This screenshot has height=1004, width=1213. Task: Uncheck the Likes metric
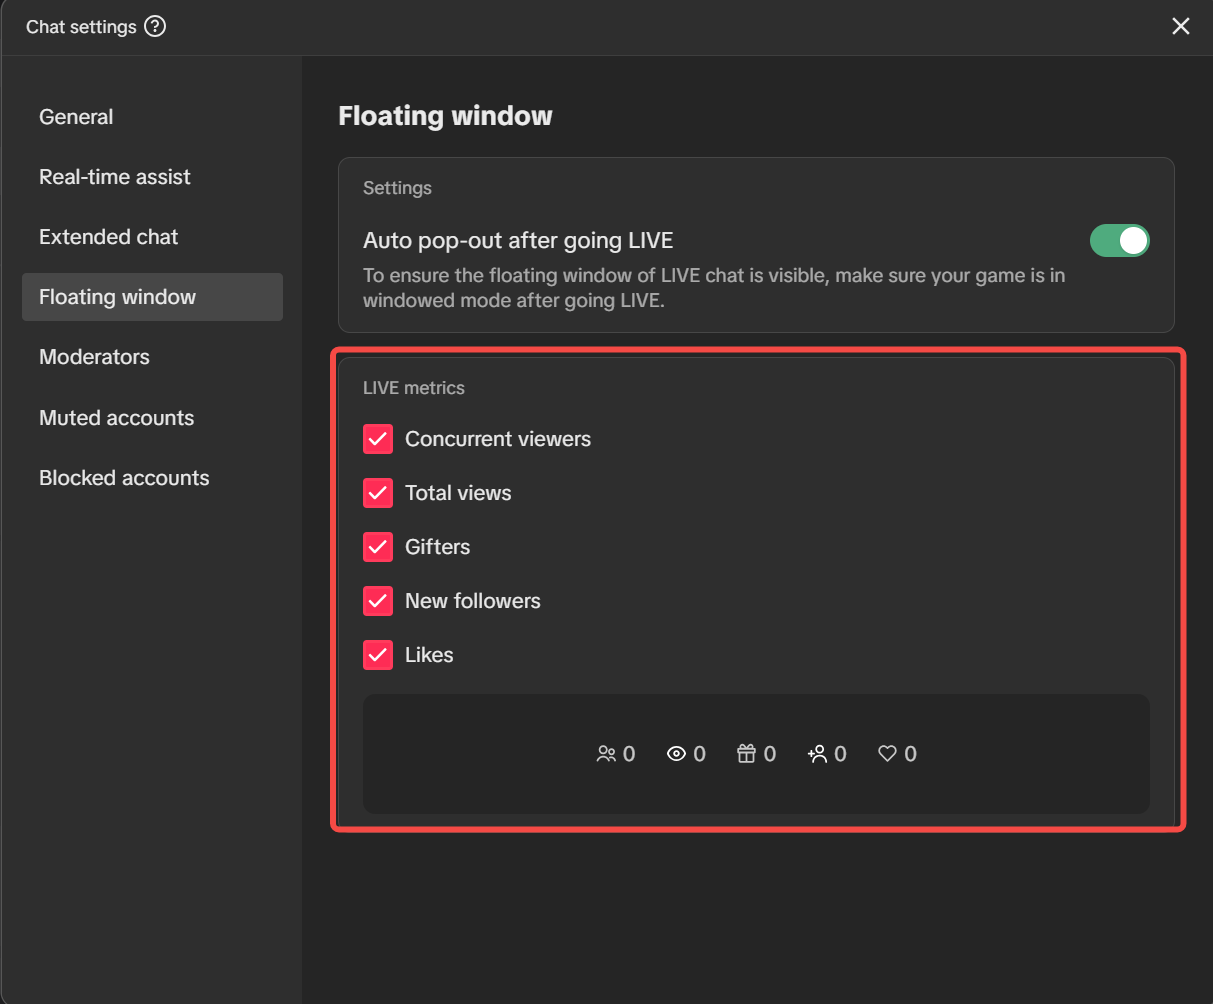coord(378,654)
